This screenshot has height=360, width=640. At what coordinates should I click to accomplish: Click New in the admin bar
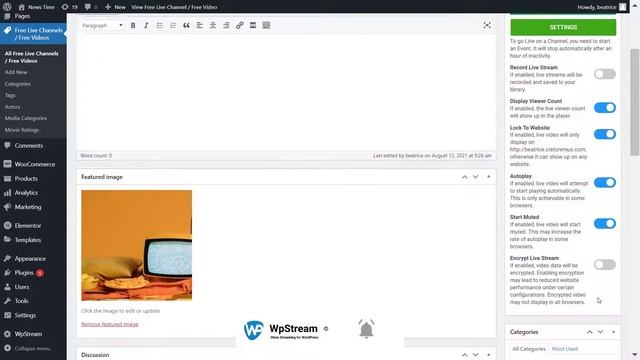[115, 7]
